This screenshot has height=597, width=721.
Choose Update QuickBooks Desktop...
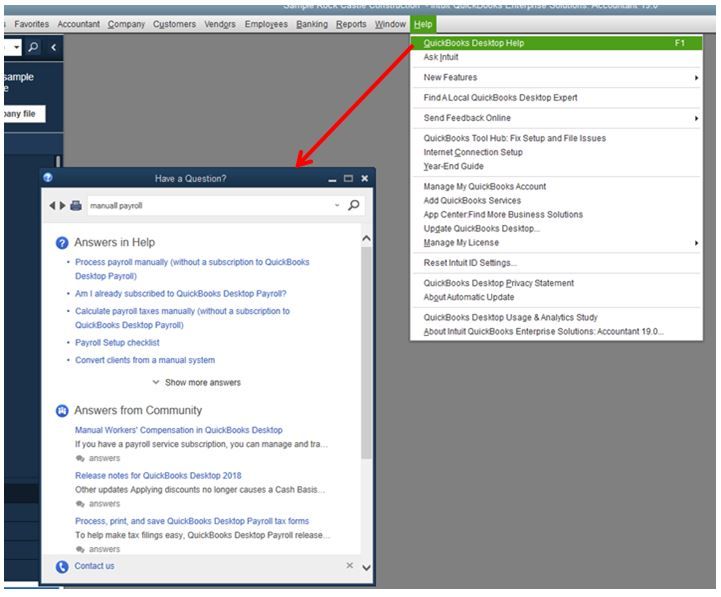556,229
